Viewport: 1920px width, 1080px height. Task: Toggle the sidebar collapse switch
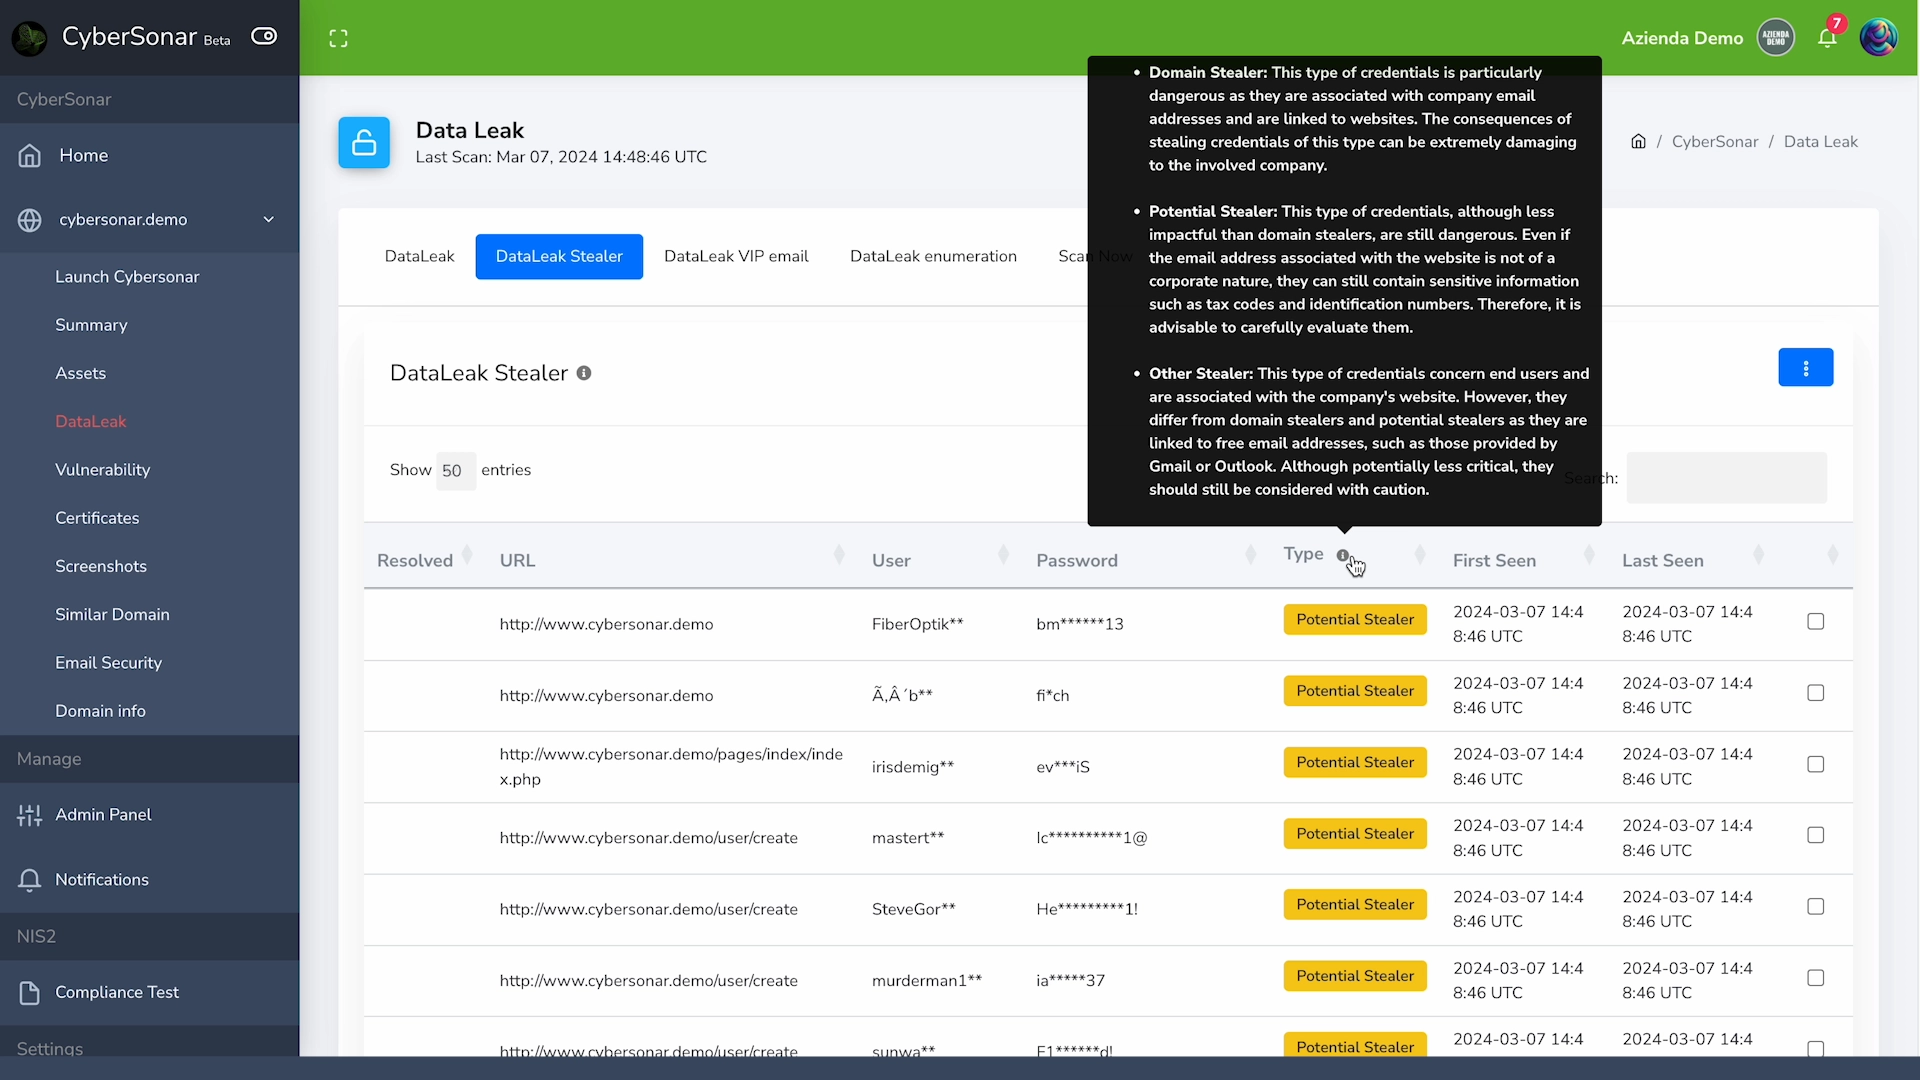coord(264,36)
